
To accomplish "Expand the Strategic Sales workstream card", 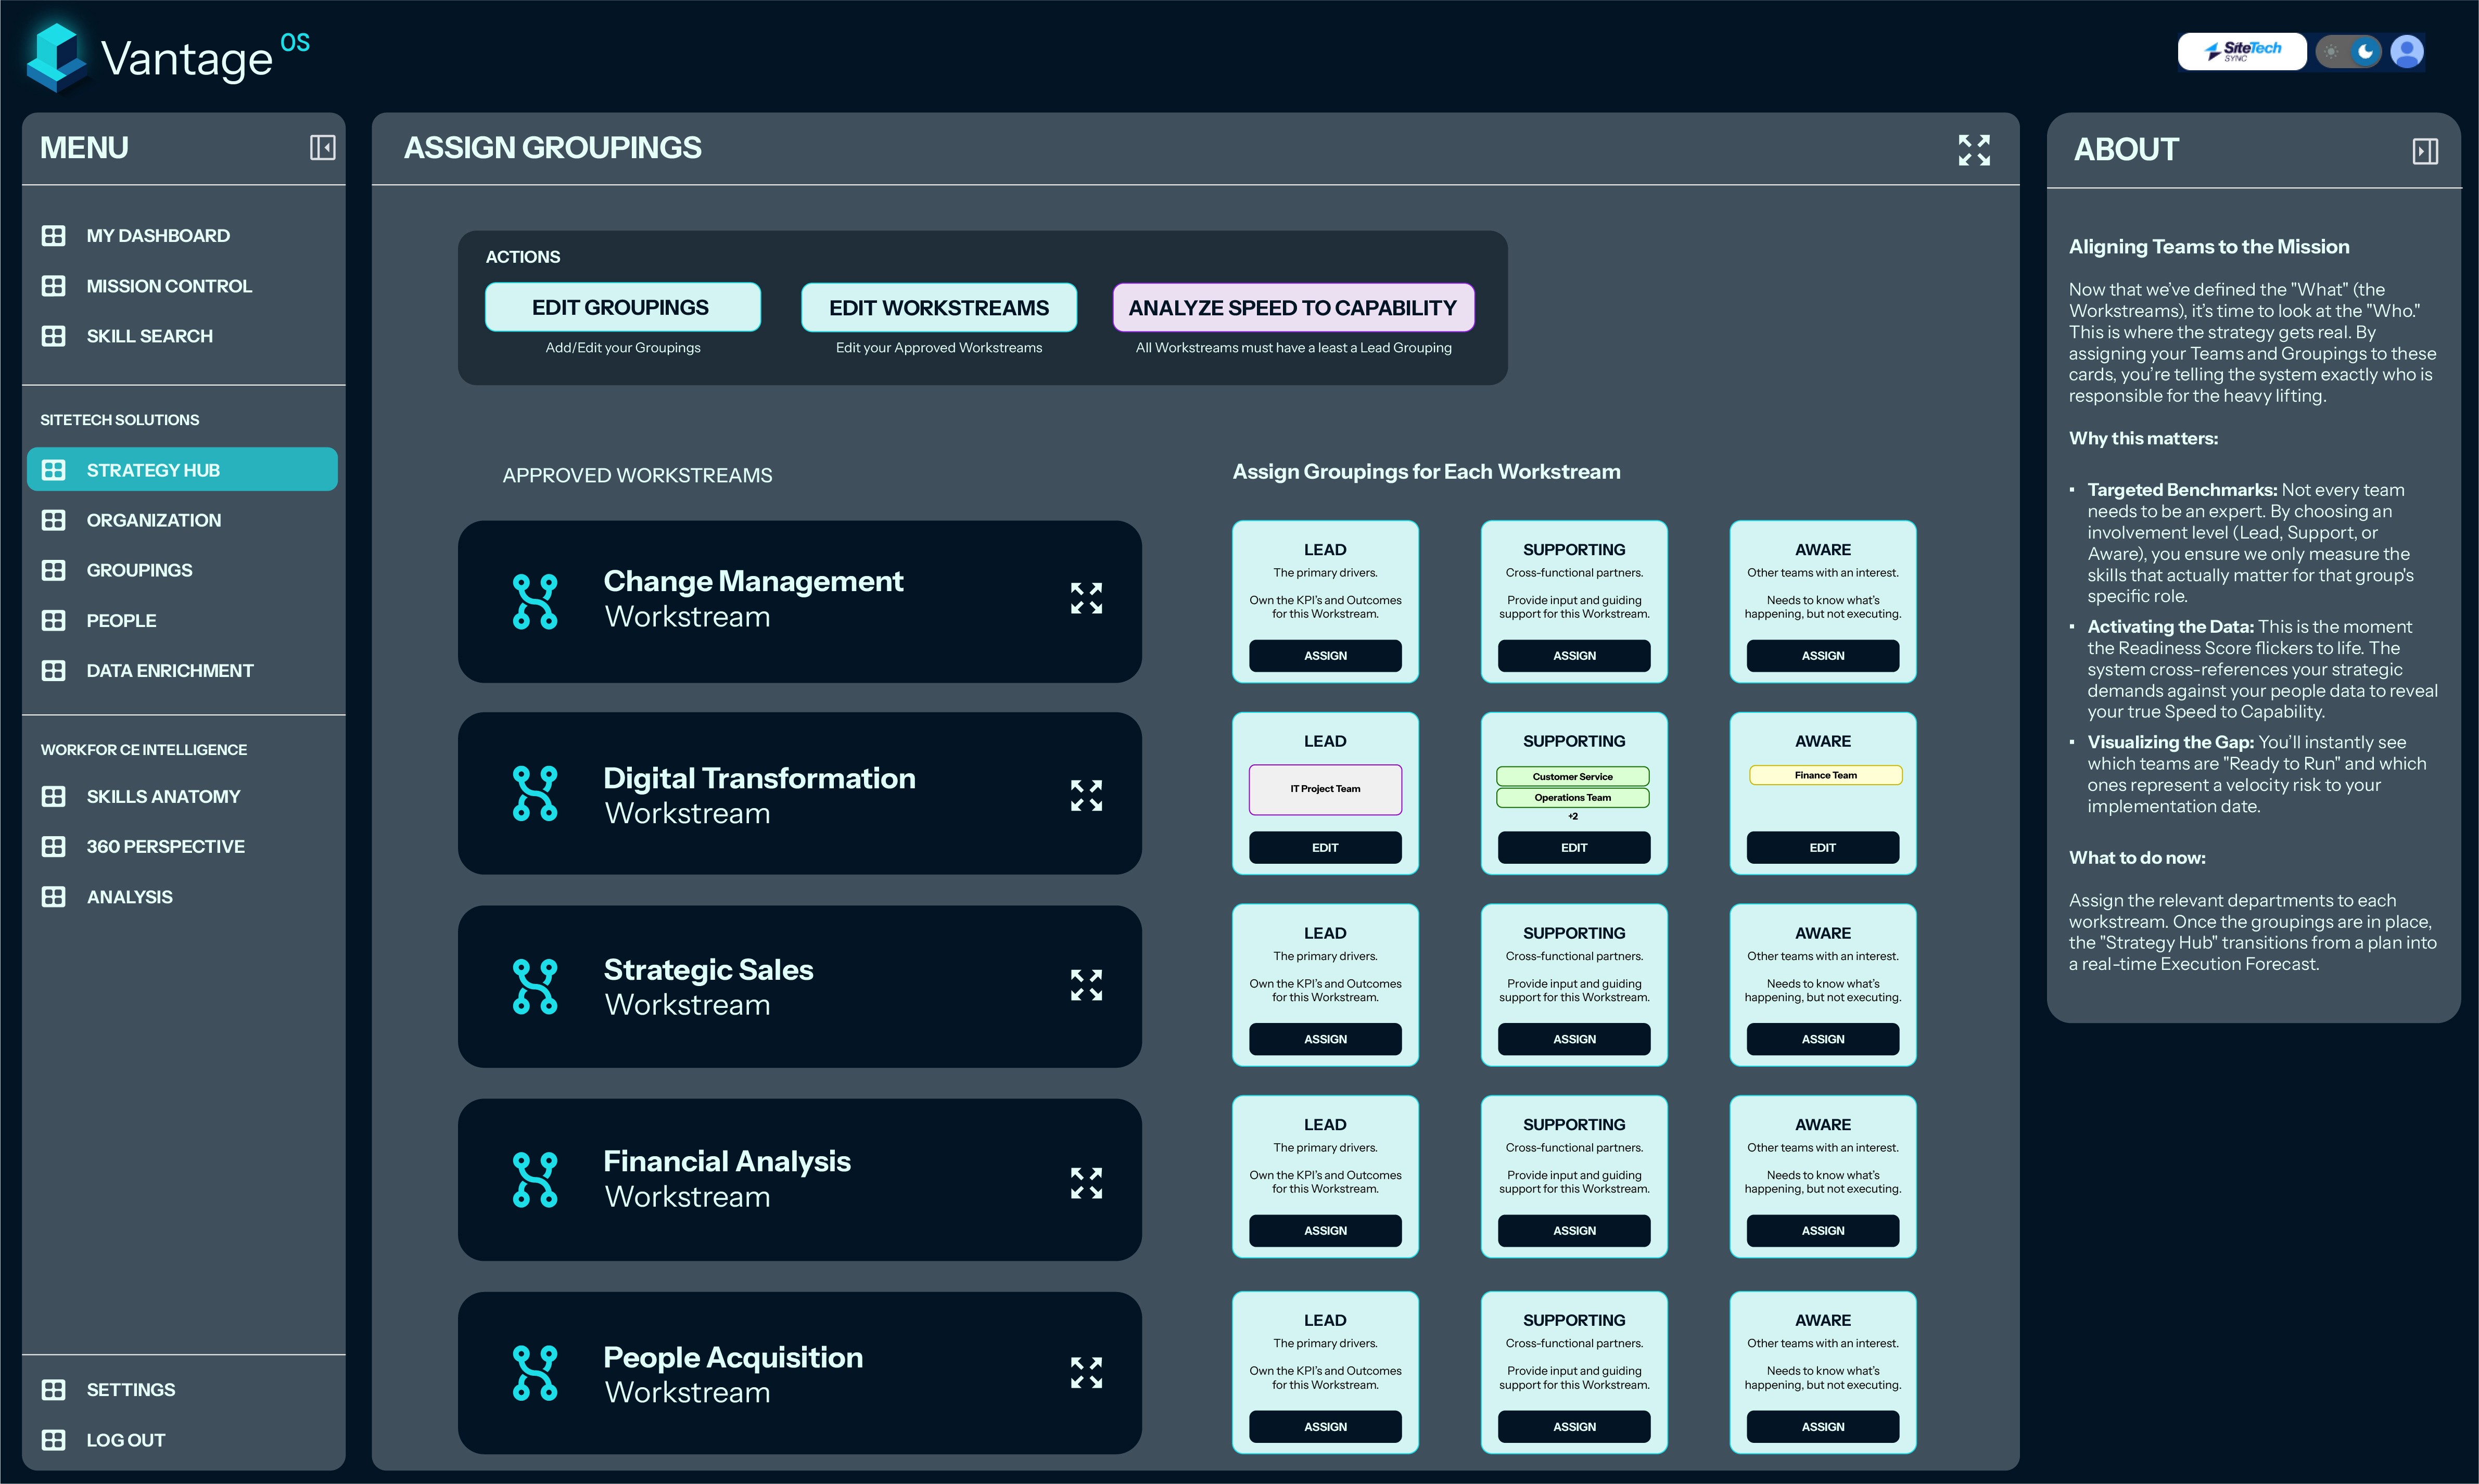I will tap(1086, 985).
